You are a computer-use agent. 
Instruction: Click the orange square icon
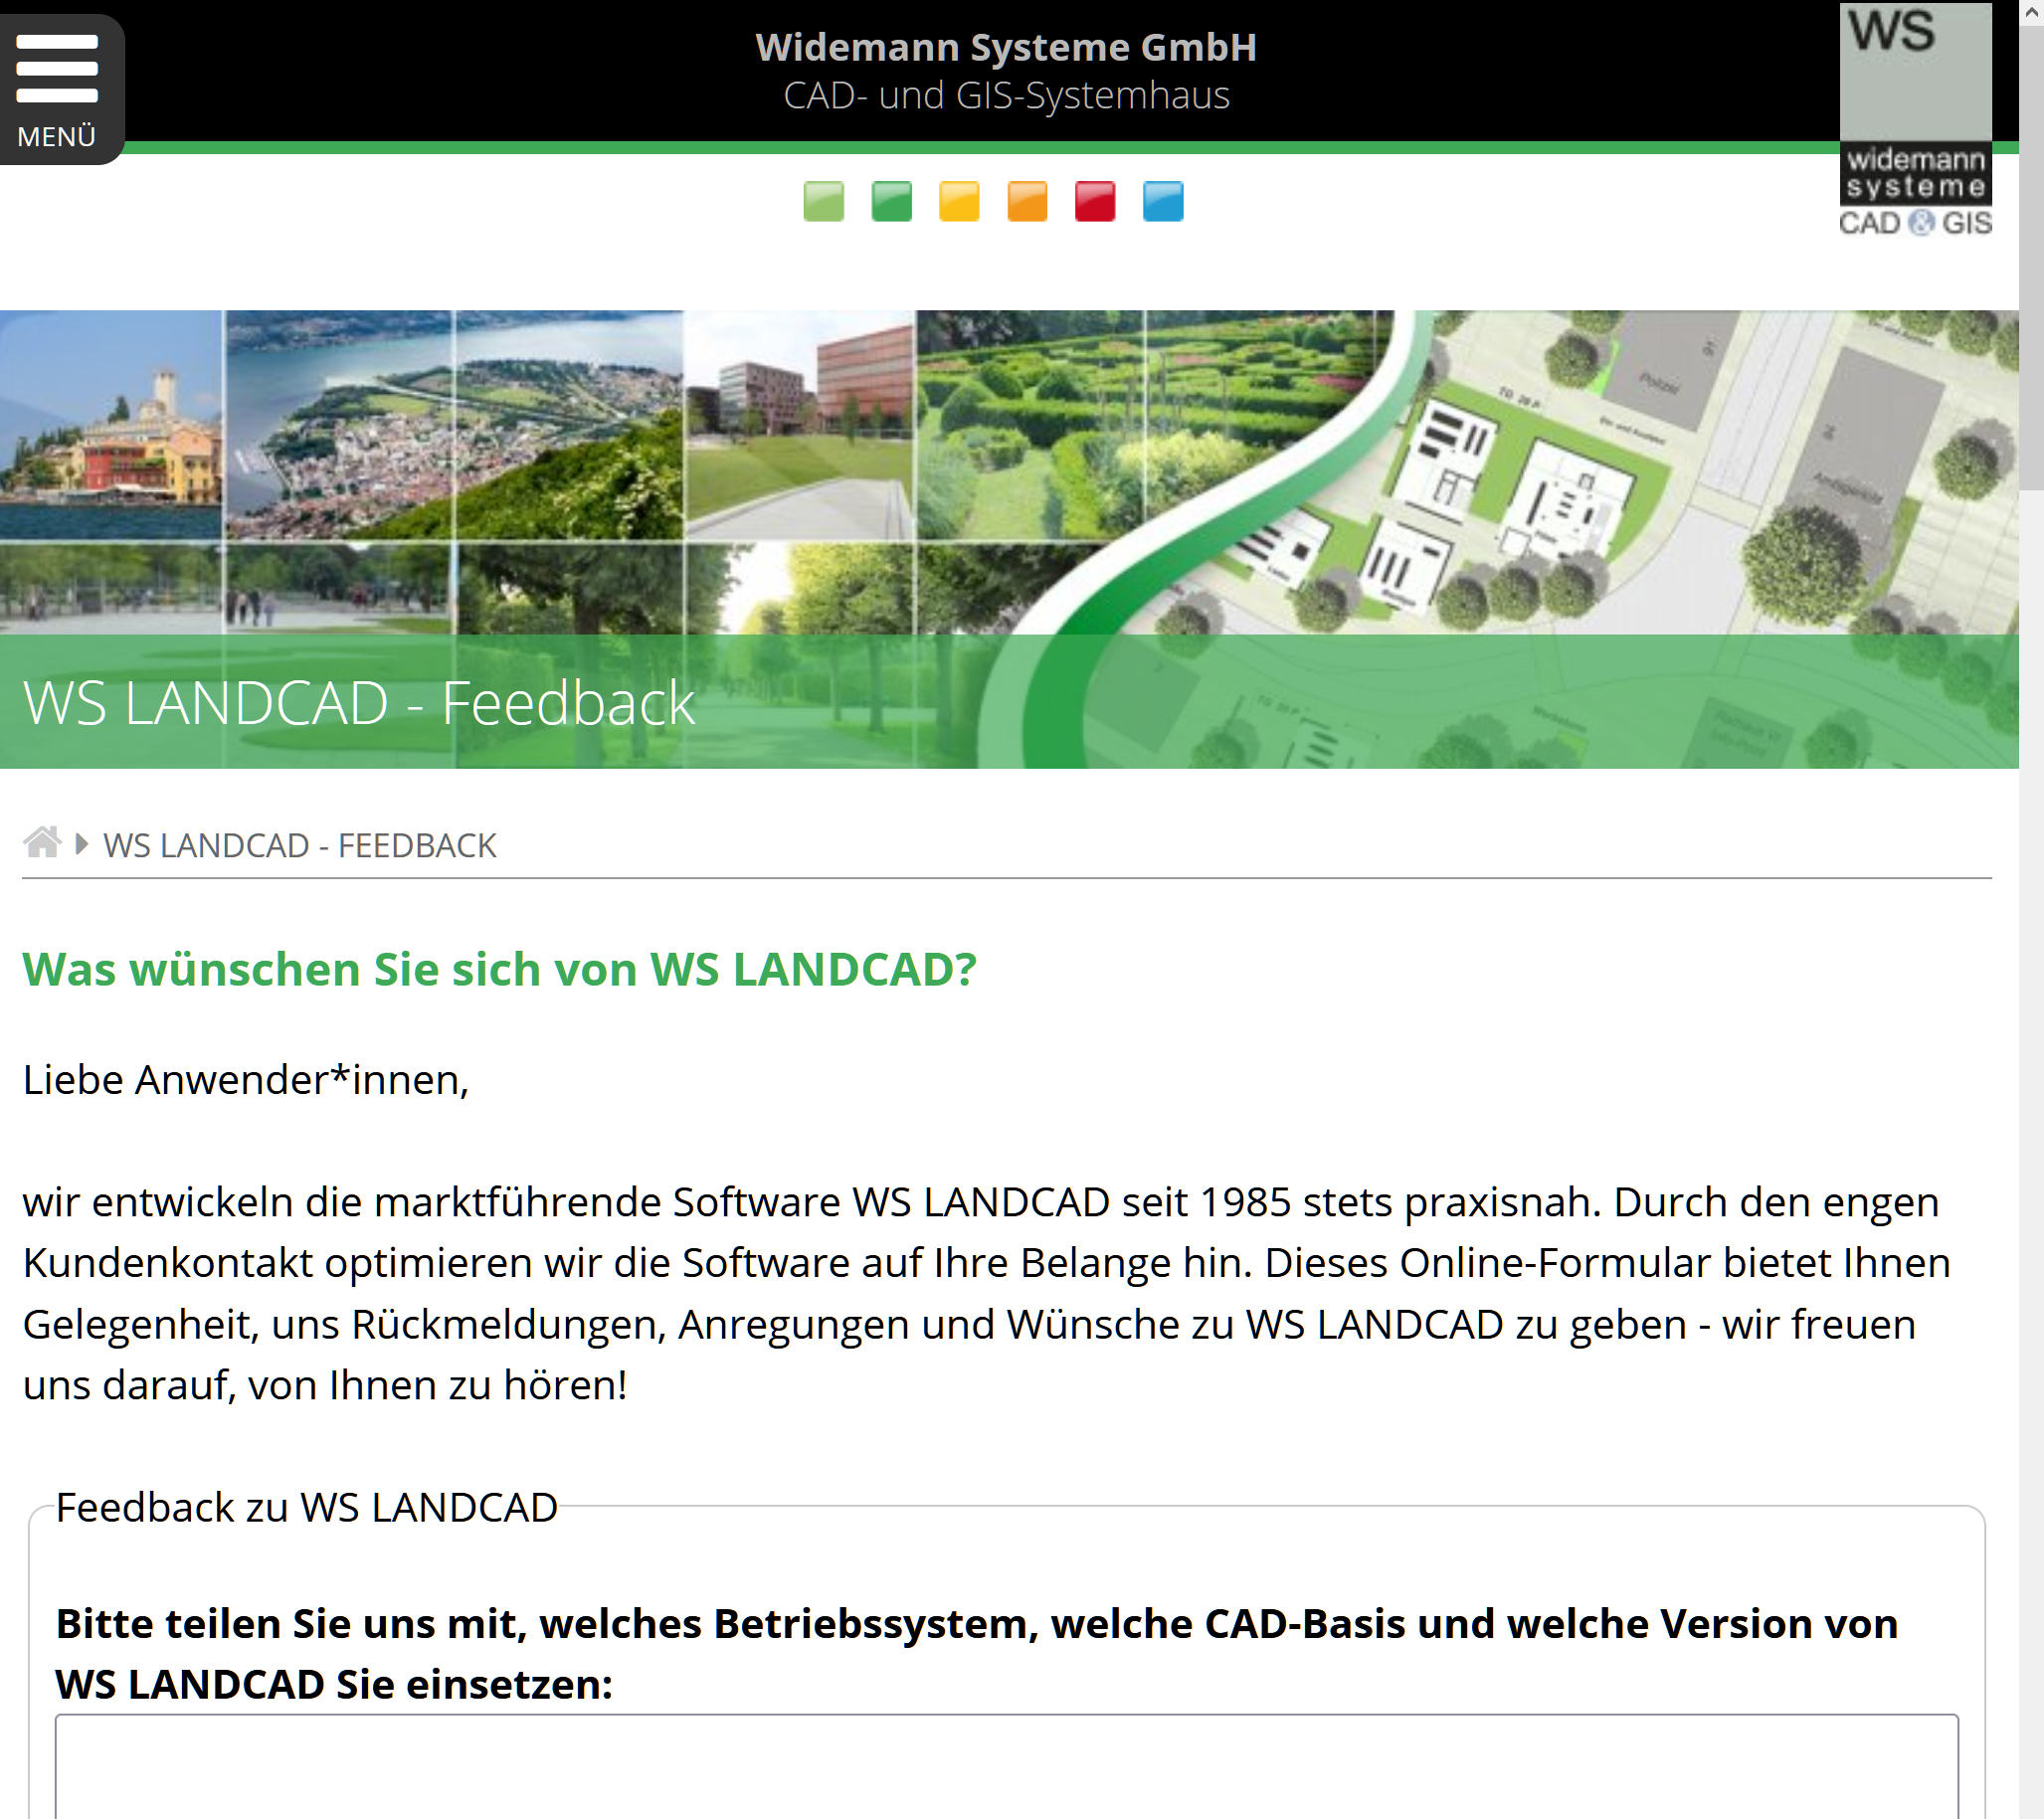tap(1027, 201)
